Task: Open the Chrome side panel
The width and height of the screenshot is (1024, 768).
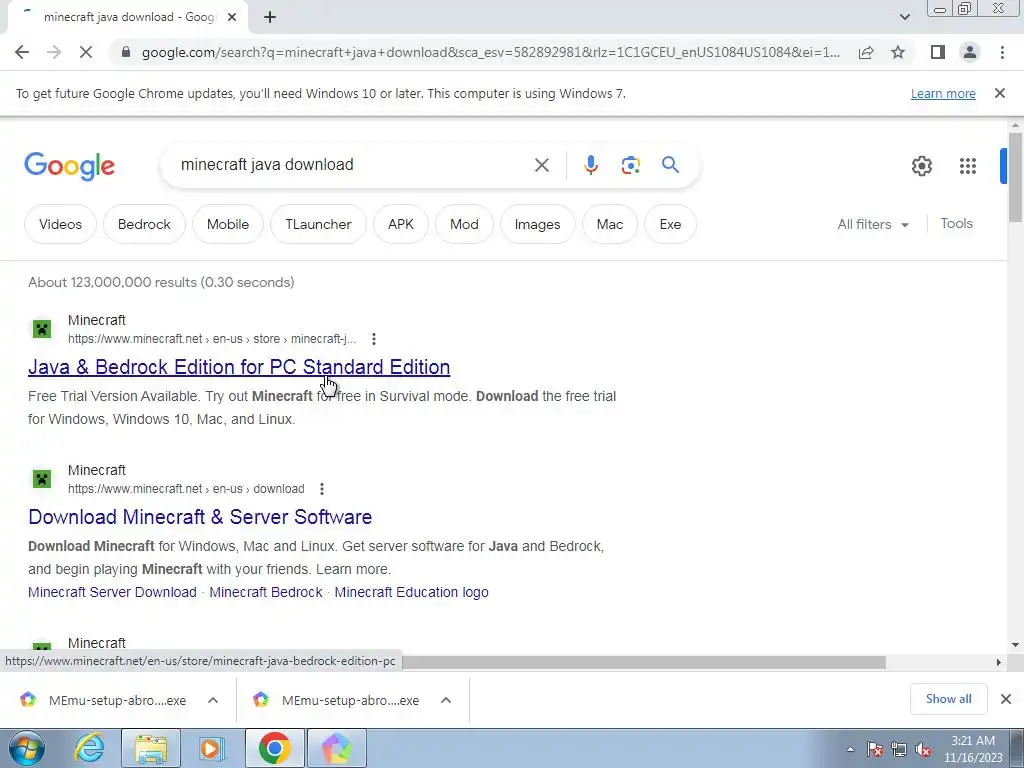Action: pos(938,52)
